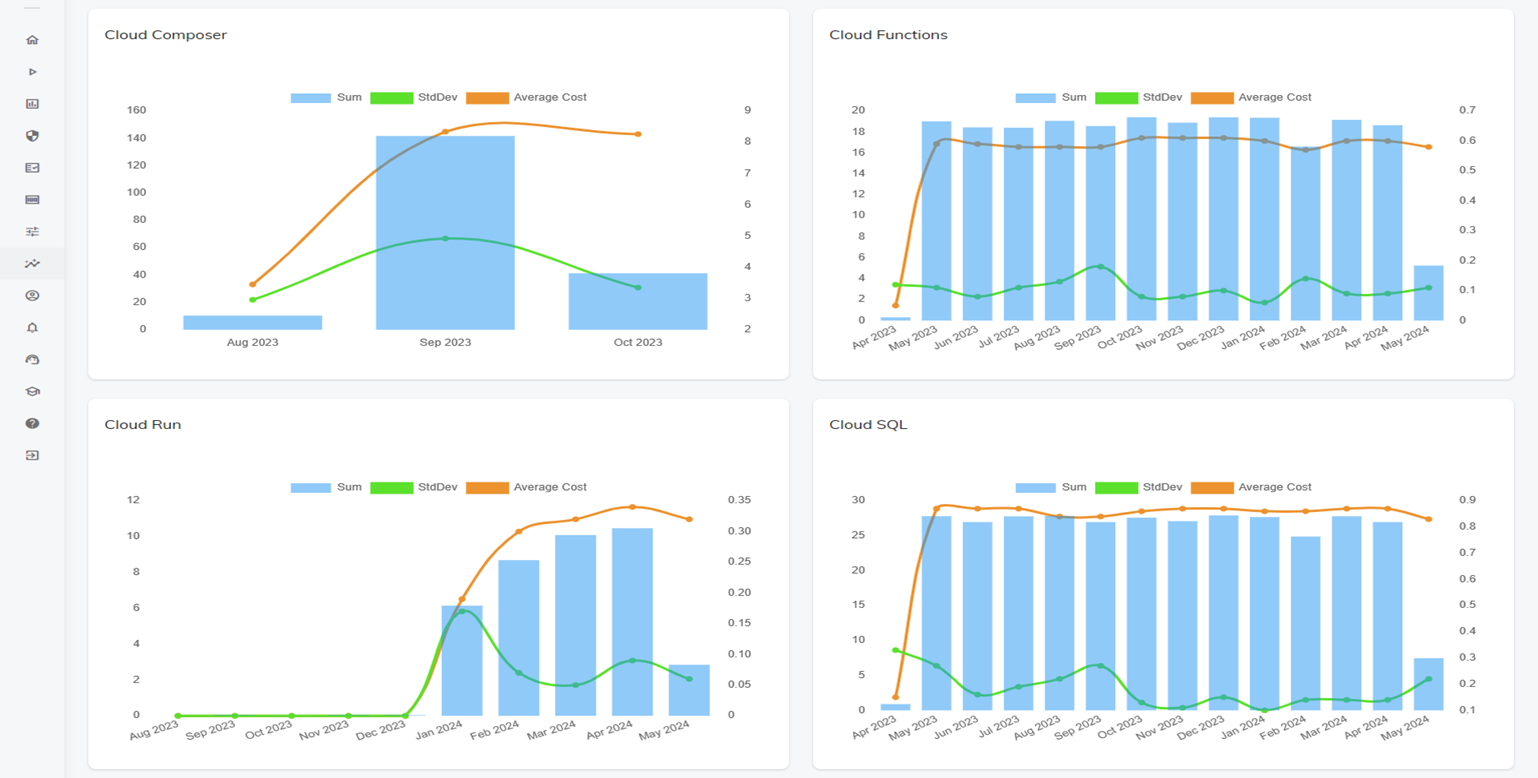
Task: Select the Aug 2023 bar in Cloud Composer
Action: (x=252, y=322)
